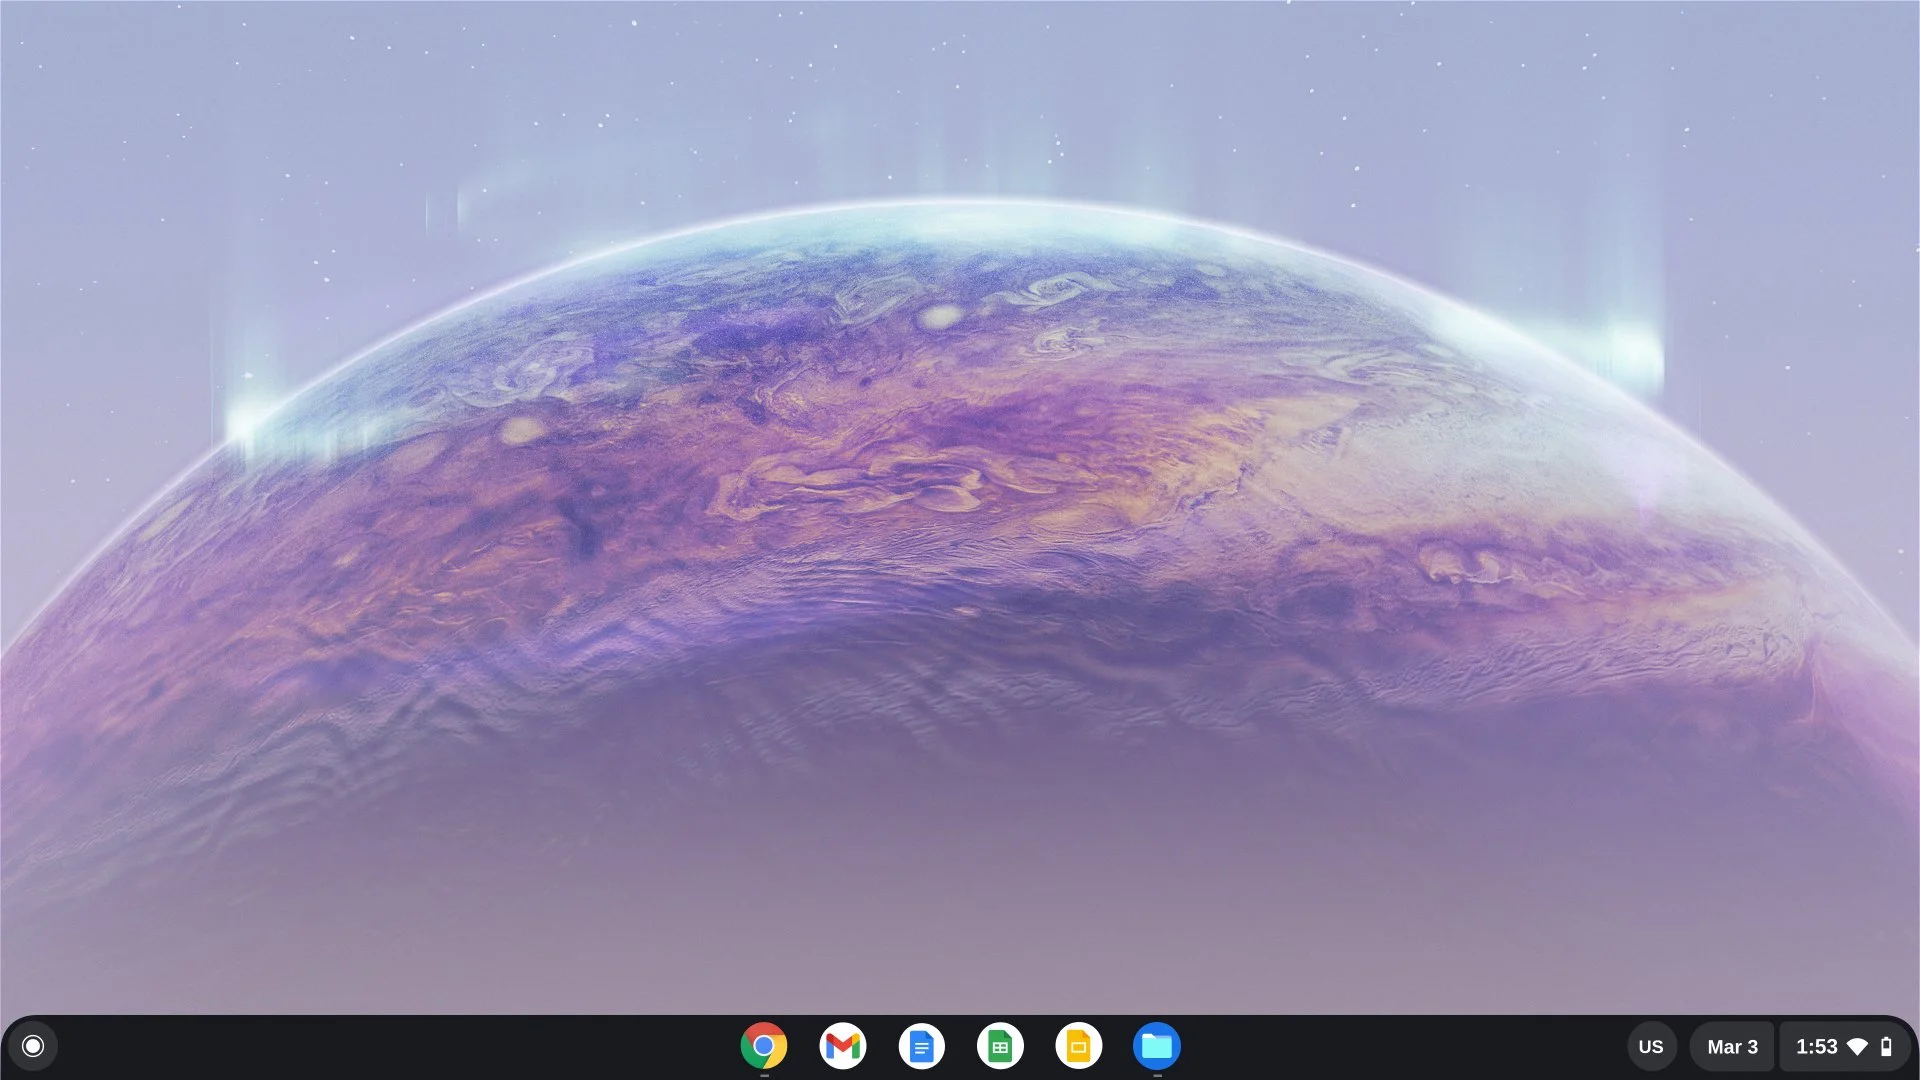Open the date pill in the system tray
Screen dimensions: 1920x1080
coord(1731,1046)
